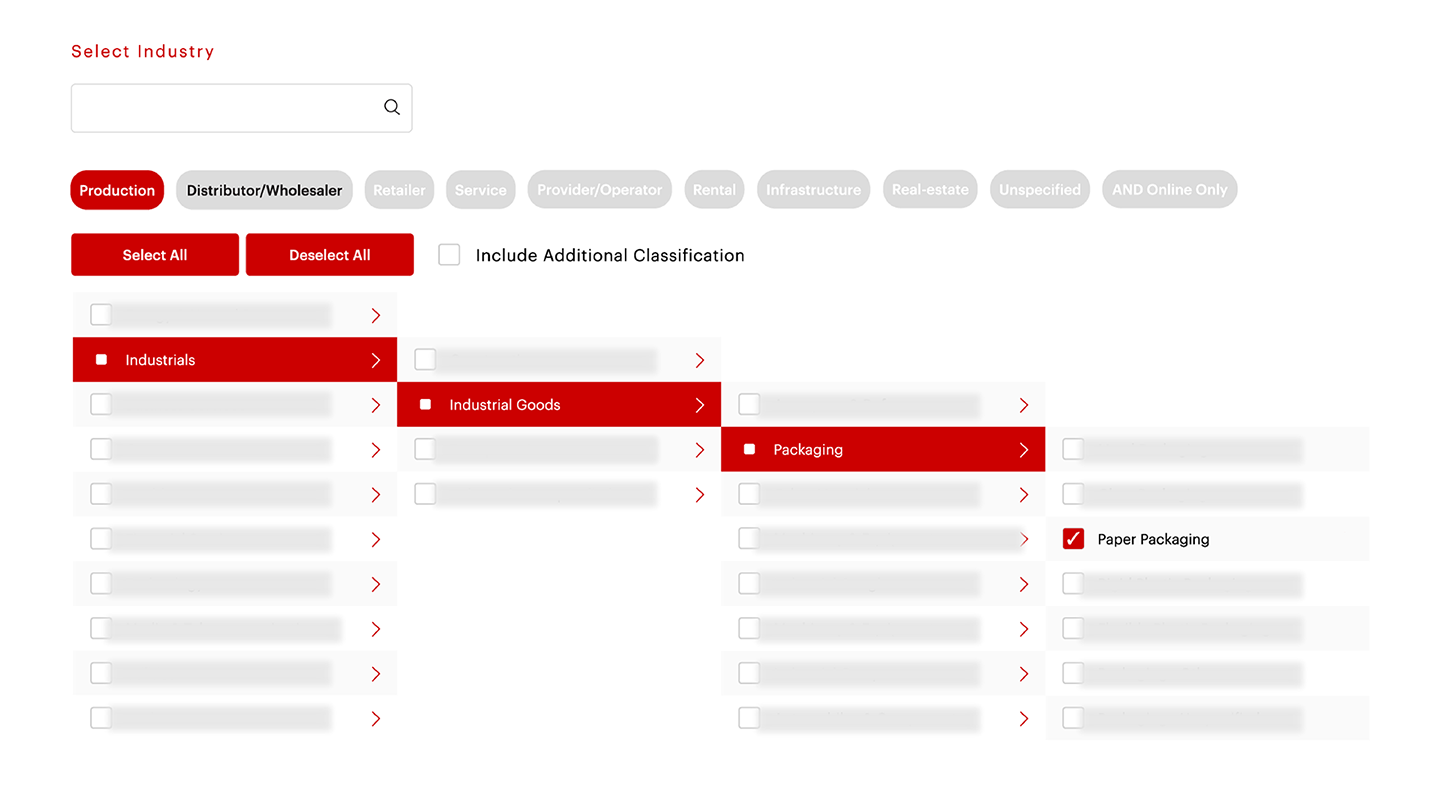This screenshot has width=1440, height=810.
Task: Toggle the Packaging checkbox indicator
Action: [749, 450]
